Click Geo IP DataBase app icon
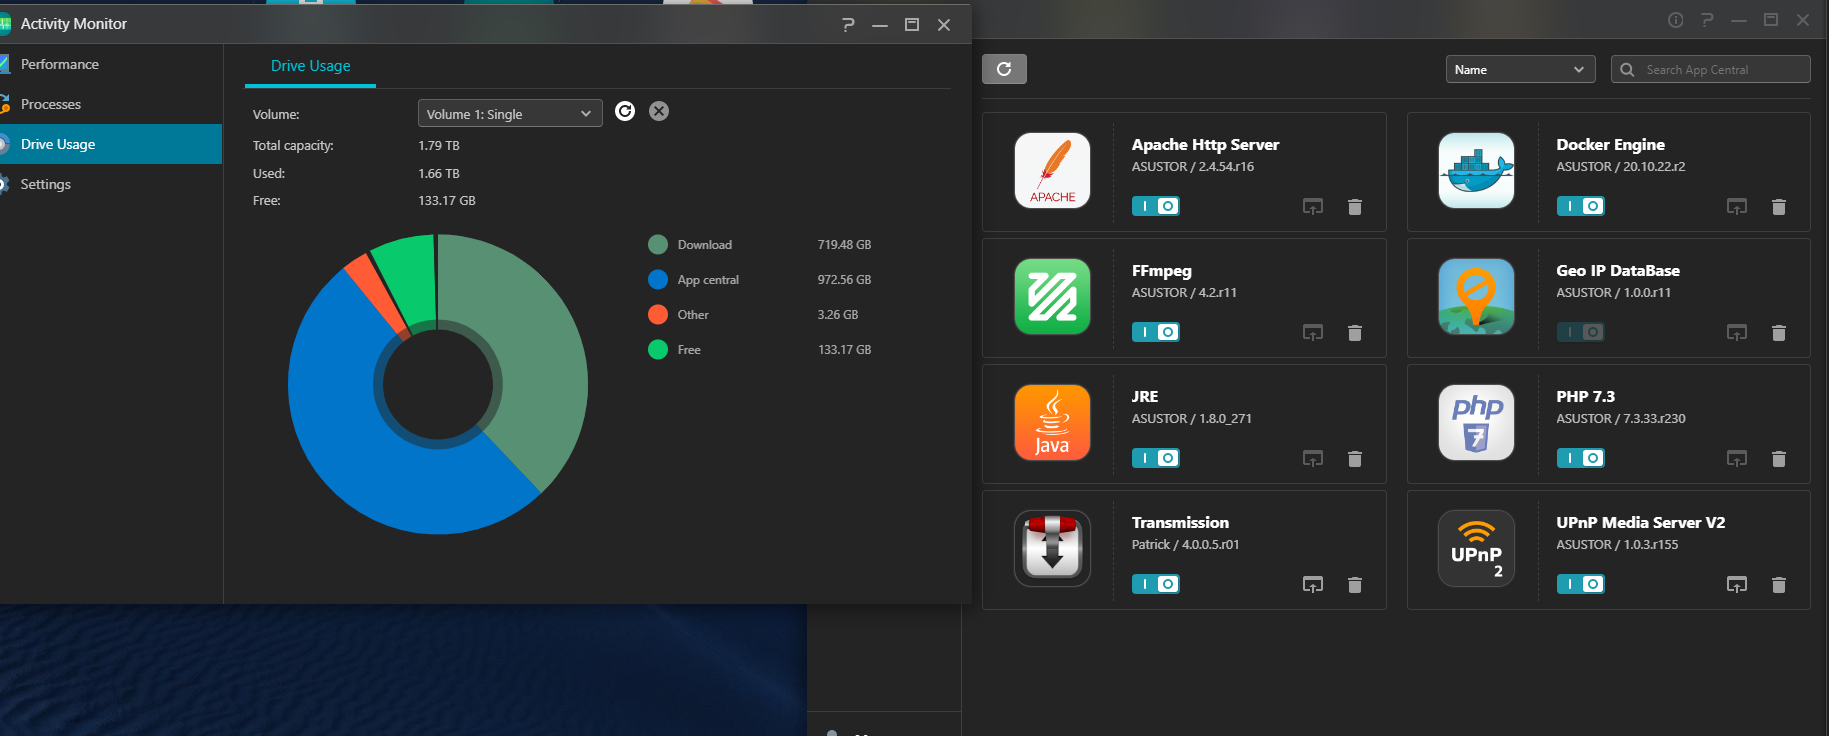This screenshot has height=736, width=1829. click(x=1476, y=296)
